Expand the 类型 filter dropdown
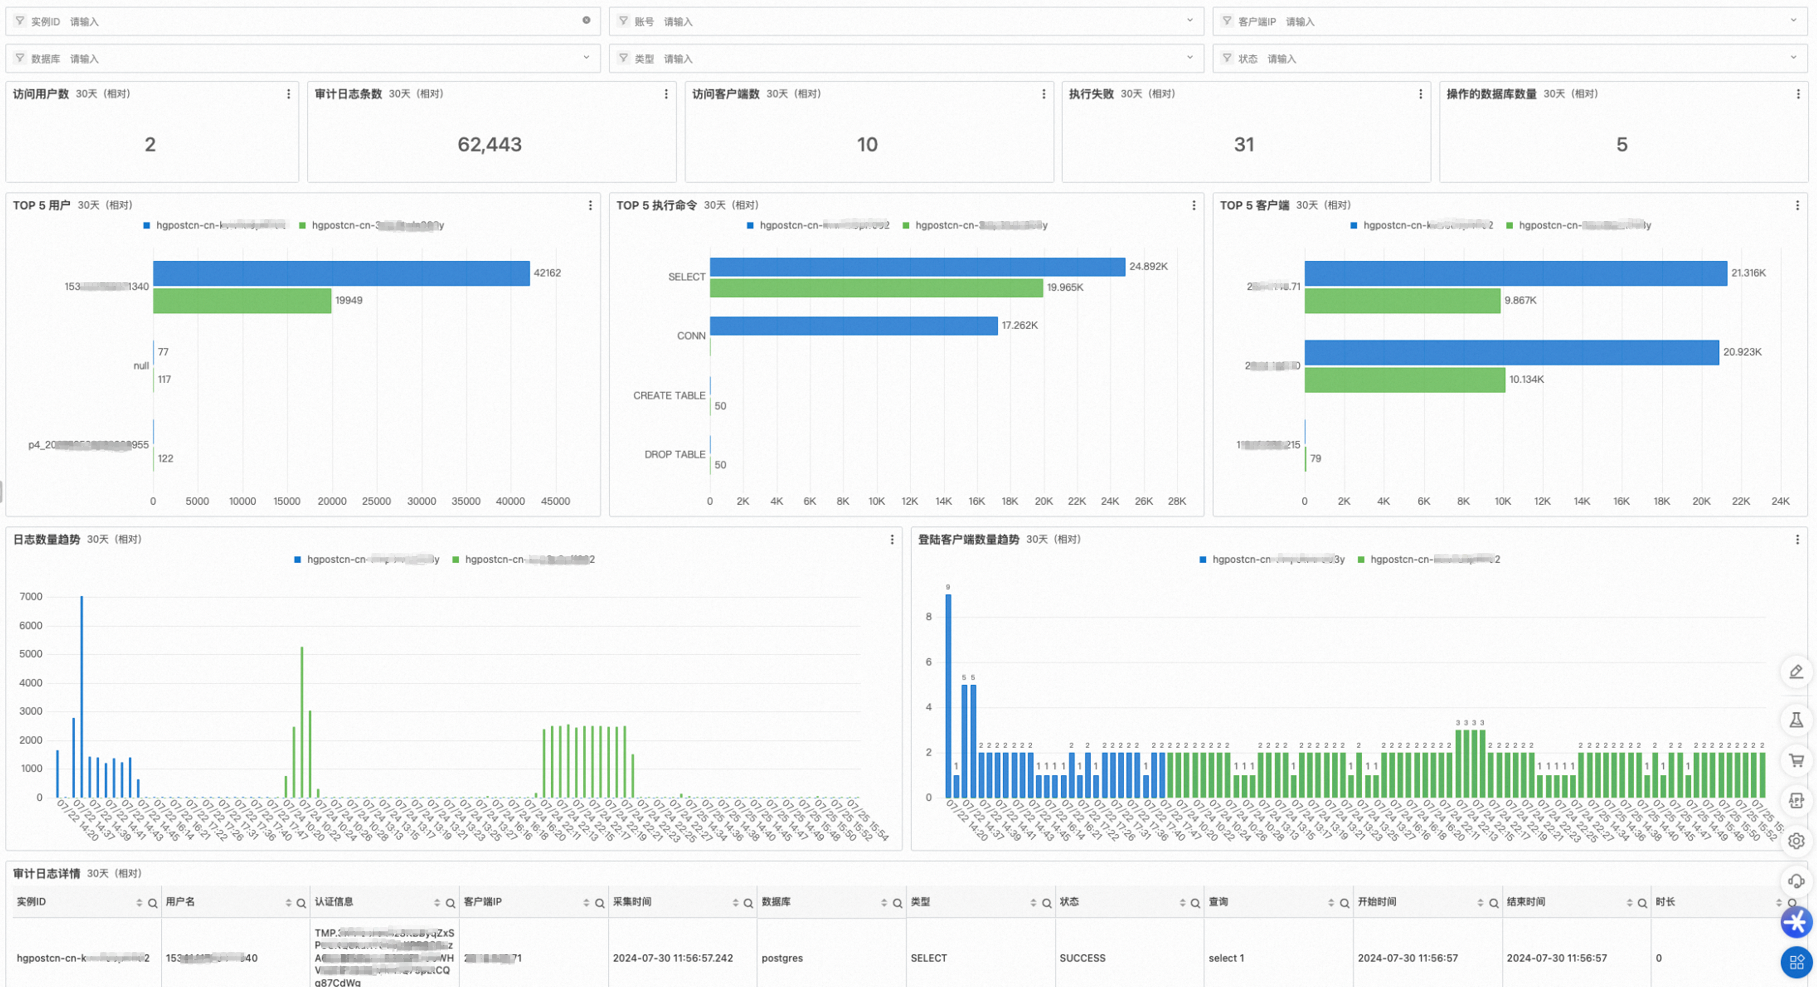This screenshot has width=1817, height=987. pyautogui.click(x=1190, y=58)
